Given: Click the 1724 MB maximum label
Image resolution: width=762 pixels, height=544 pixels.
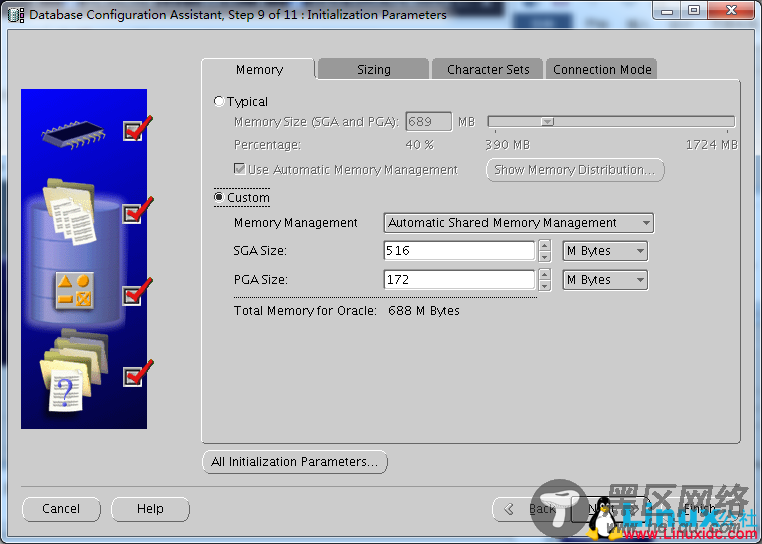Looking at the screenshot, I should tap(712, 145).
